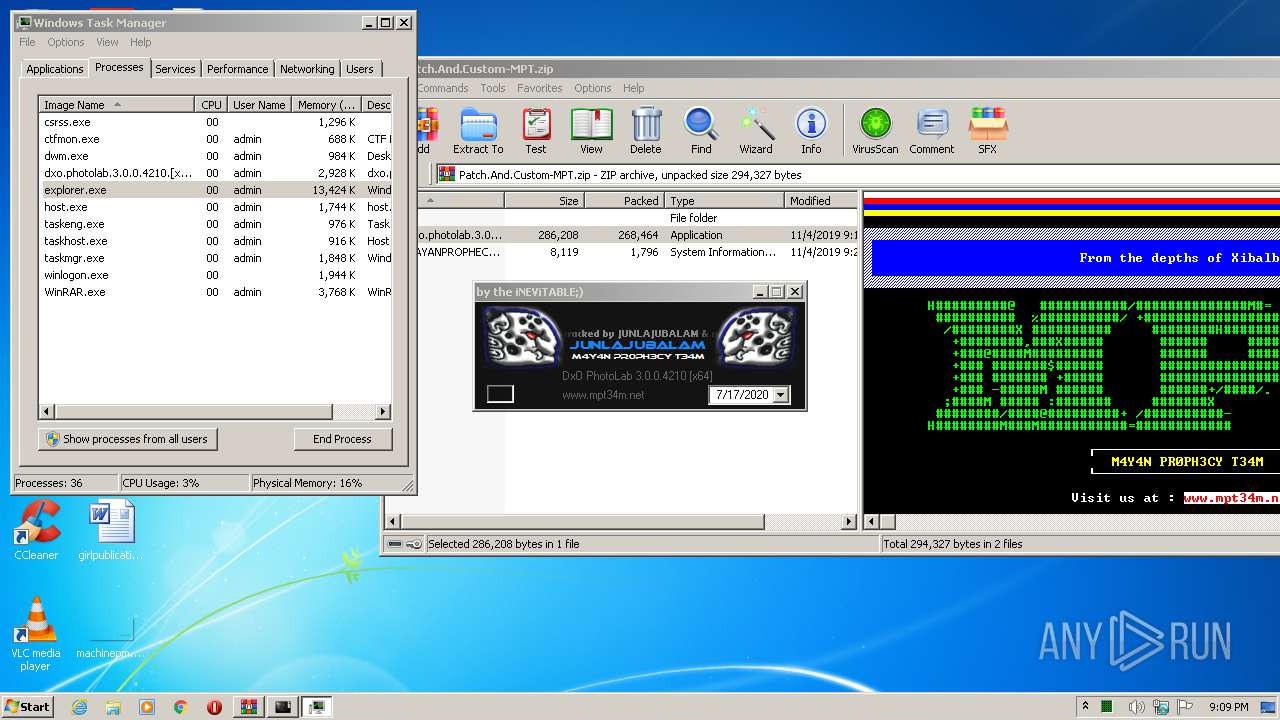The image size is (1280, 720).
Task: Switch to the Performance tab
Action: (x=238, y=69)
